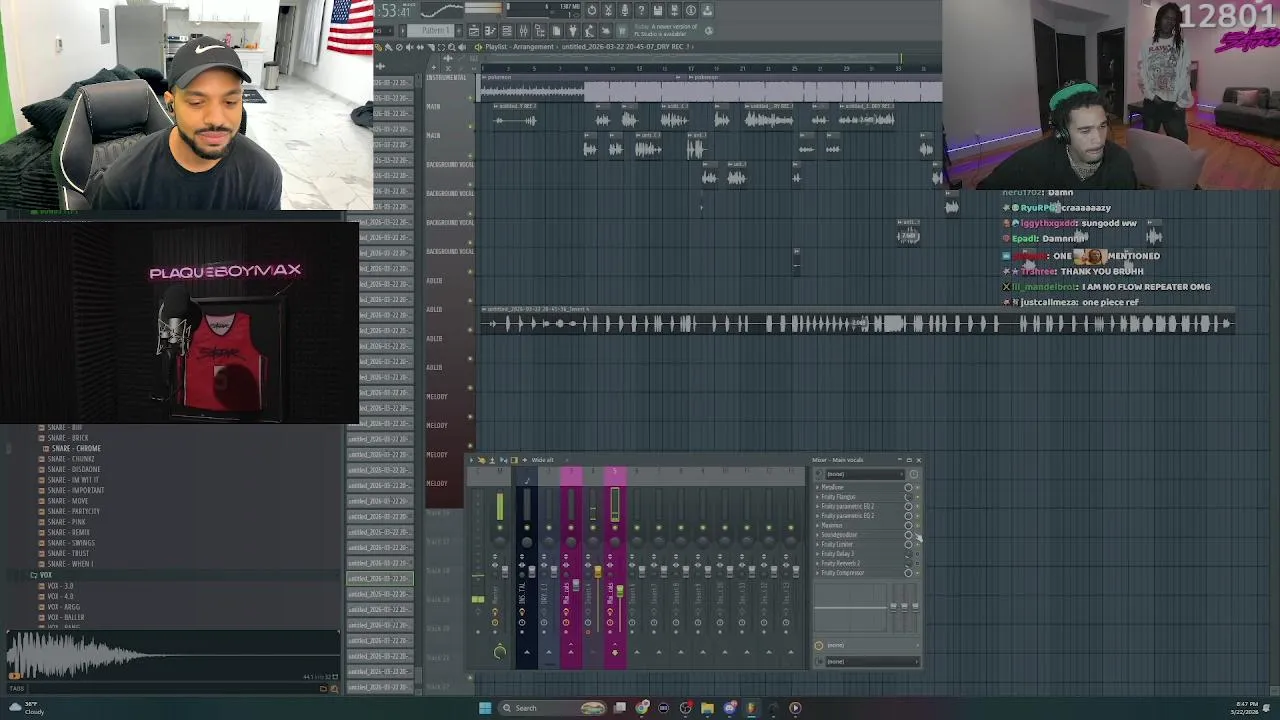Viewport: 1280px width, 720px height.
Task: Click the cut/scissors icon in top toolbar
Action: 608,10
